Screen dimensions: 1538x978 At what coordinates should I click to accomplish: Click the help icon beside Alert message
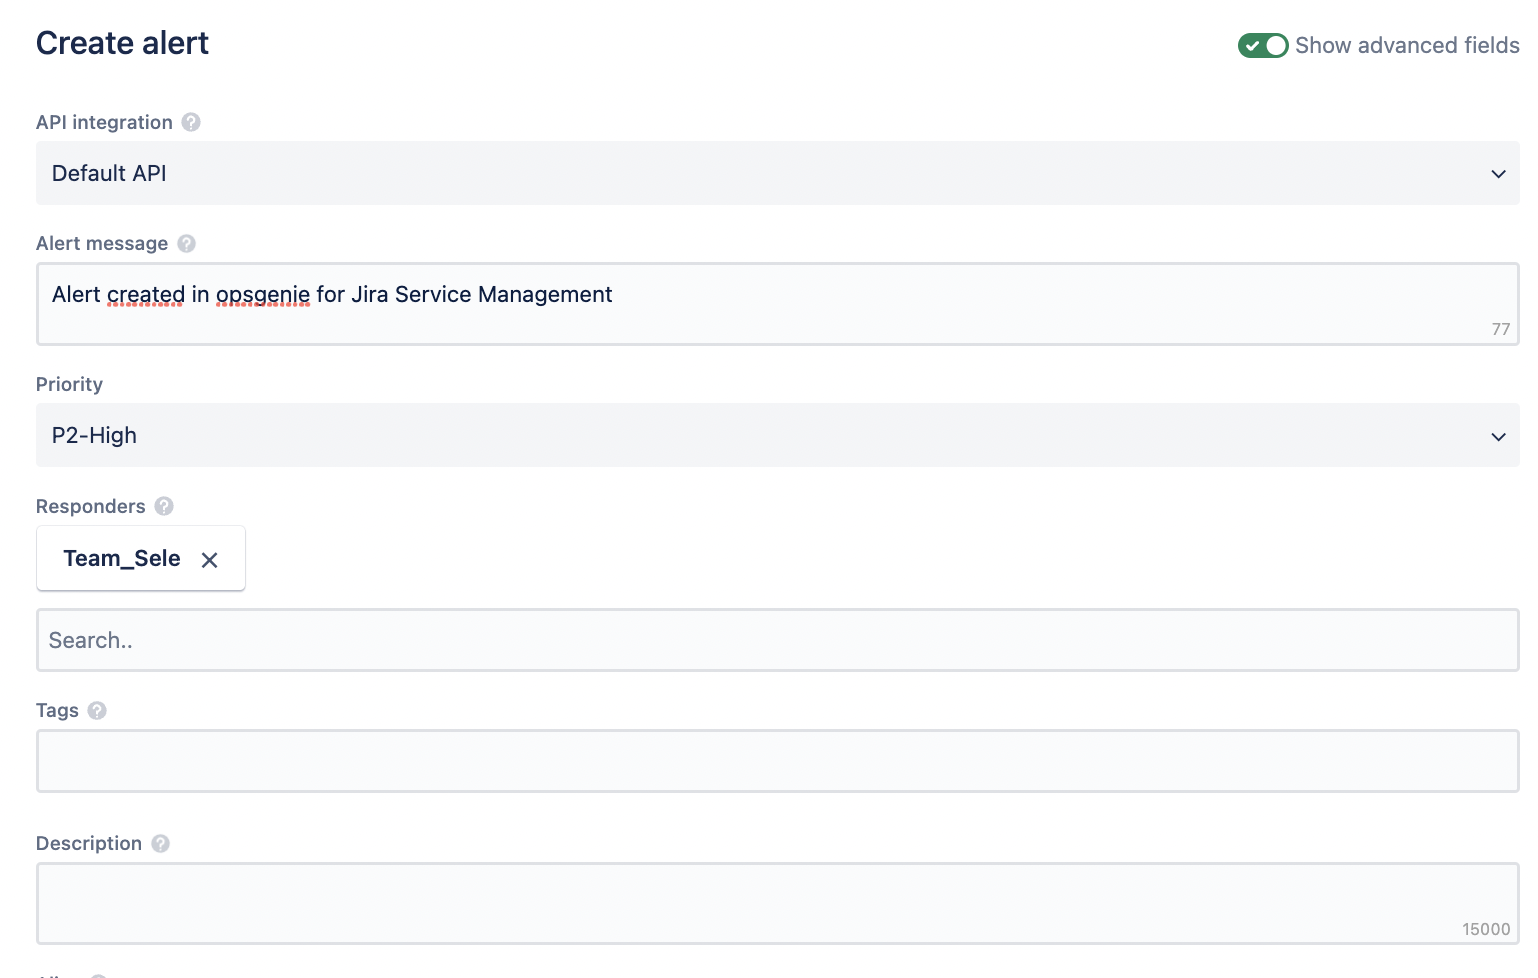[x=186, y=243]
